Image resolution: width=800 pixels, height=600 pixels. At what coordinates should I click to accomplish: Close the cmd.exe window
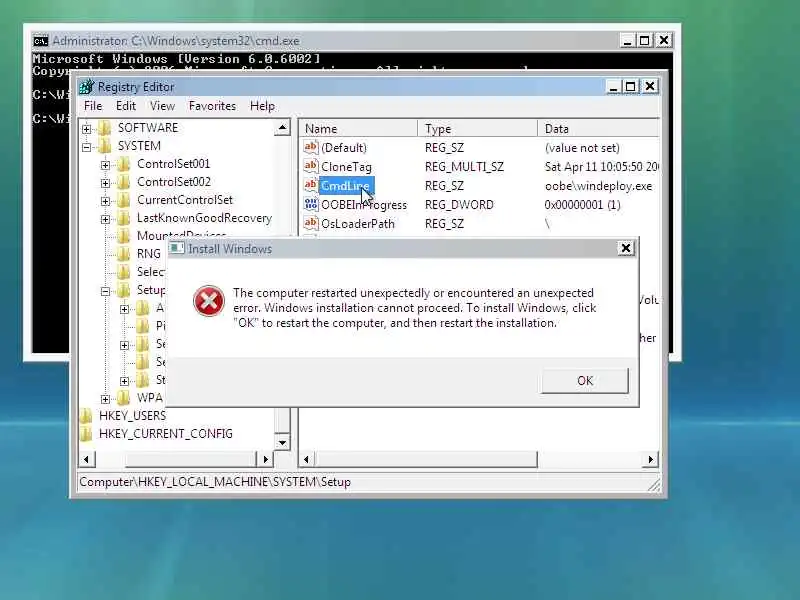coord(663,40)
